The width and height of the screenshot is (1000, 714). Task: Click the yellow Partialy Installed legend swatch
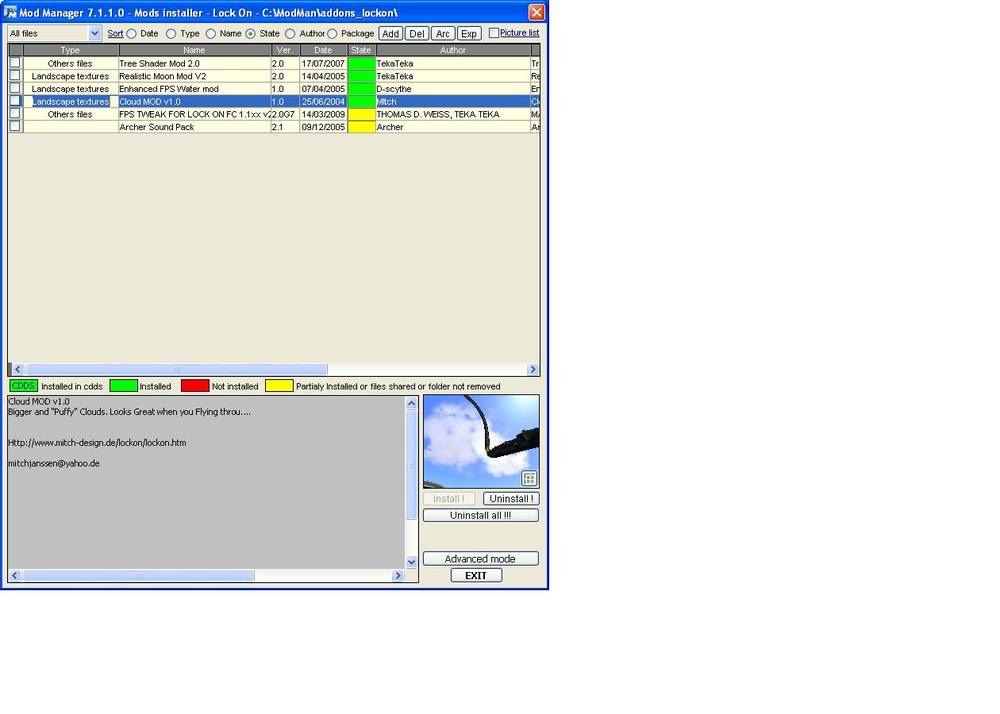point(279,386)
